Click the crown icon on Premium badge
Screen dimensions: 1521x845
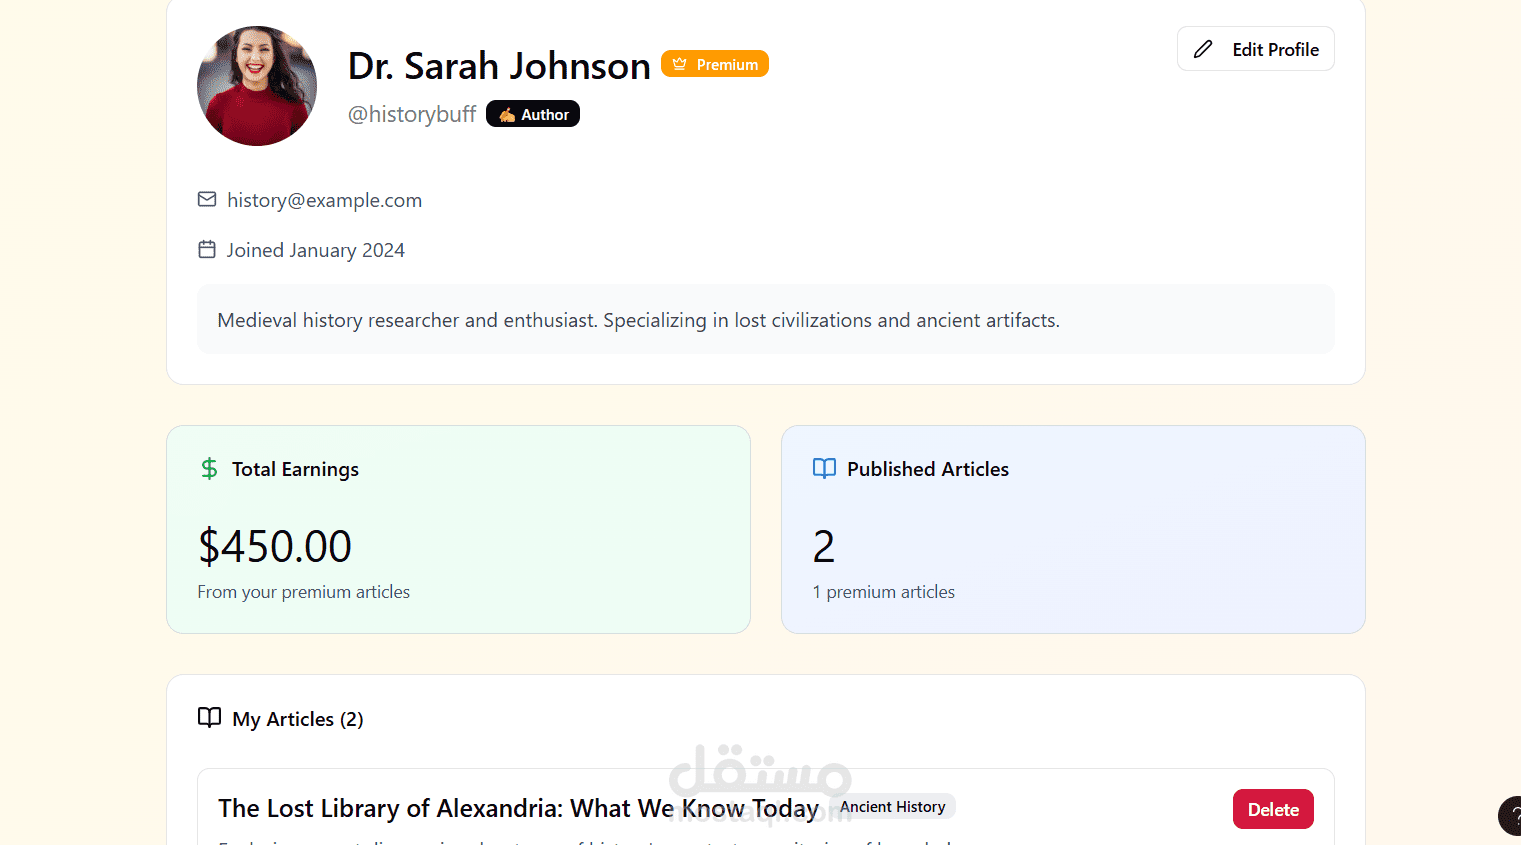pos(680,64)
